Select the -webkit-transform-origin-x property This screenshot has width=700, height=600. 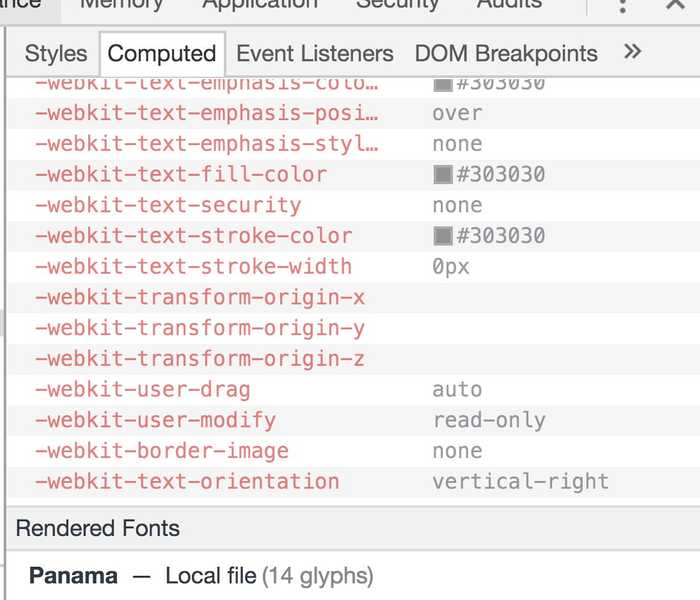pyautogui.click(x=200, y=297)
